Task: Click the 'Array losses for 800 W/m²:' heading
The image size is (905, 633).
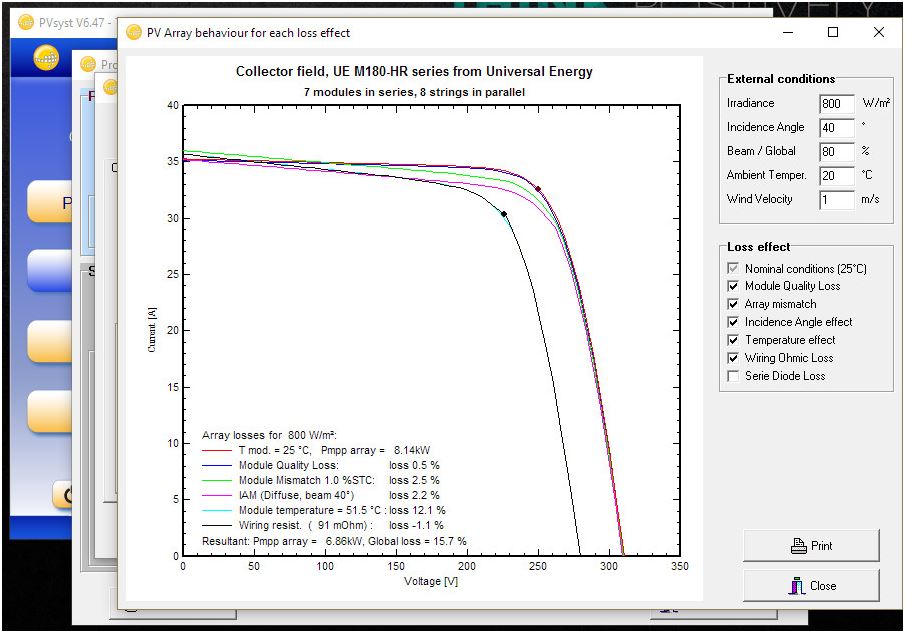Action: 270,435
